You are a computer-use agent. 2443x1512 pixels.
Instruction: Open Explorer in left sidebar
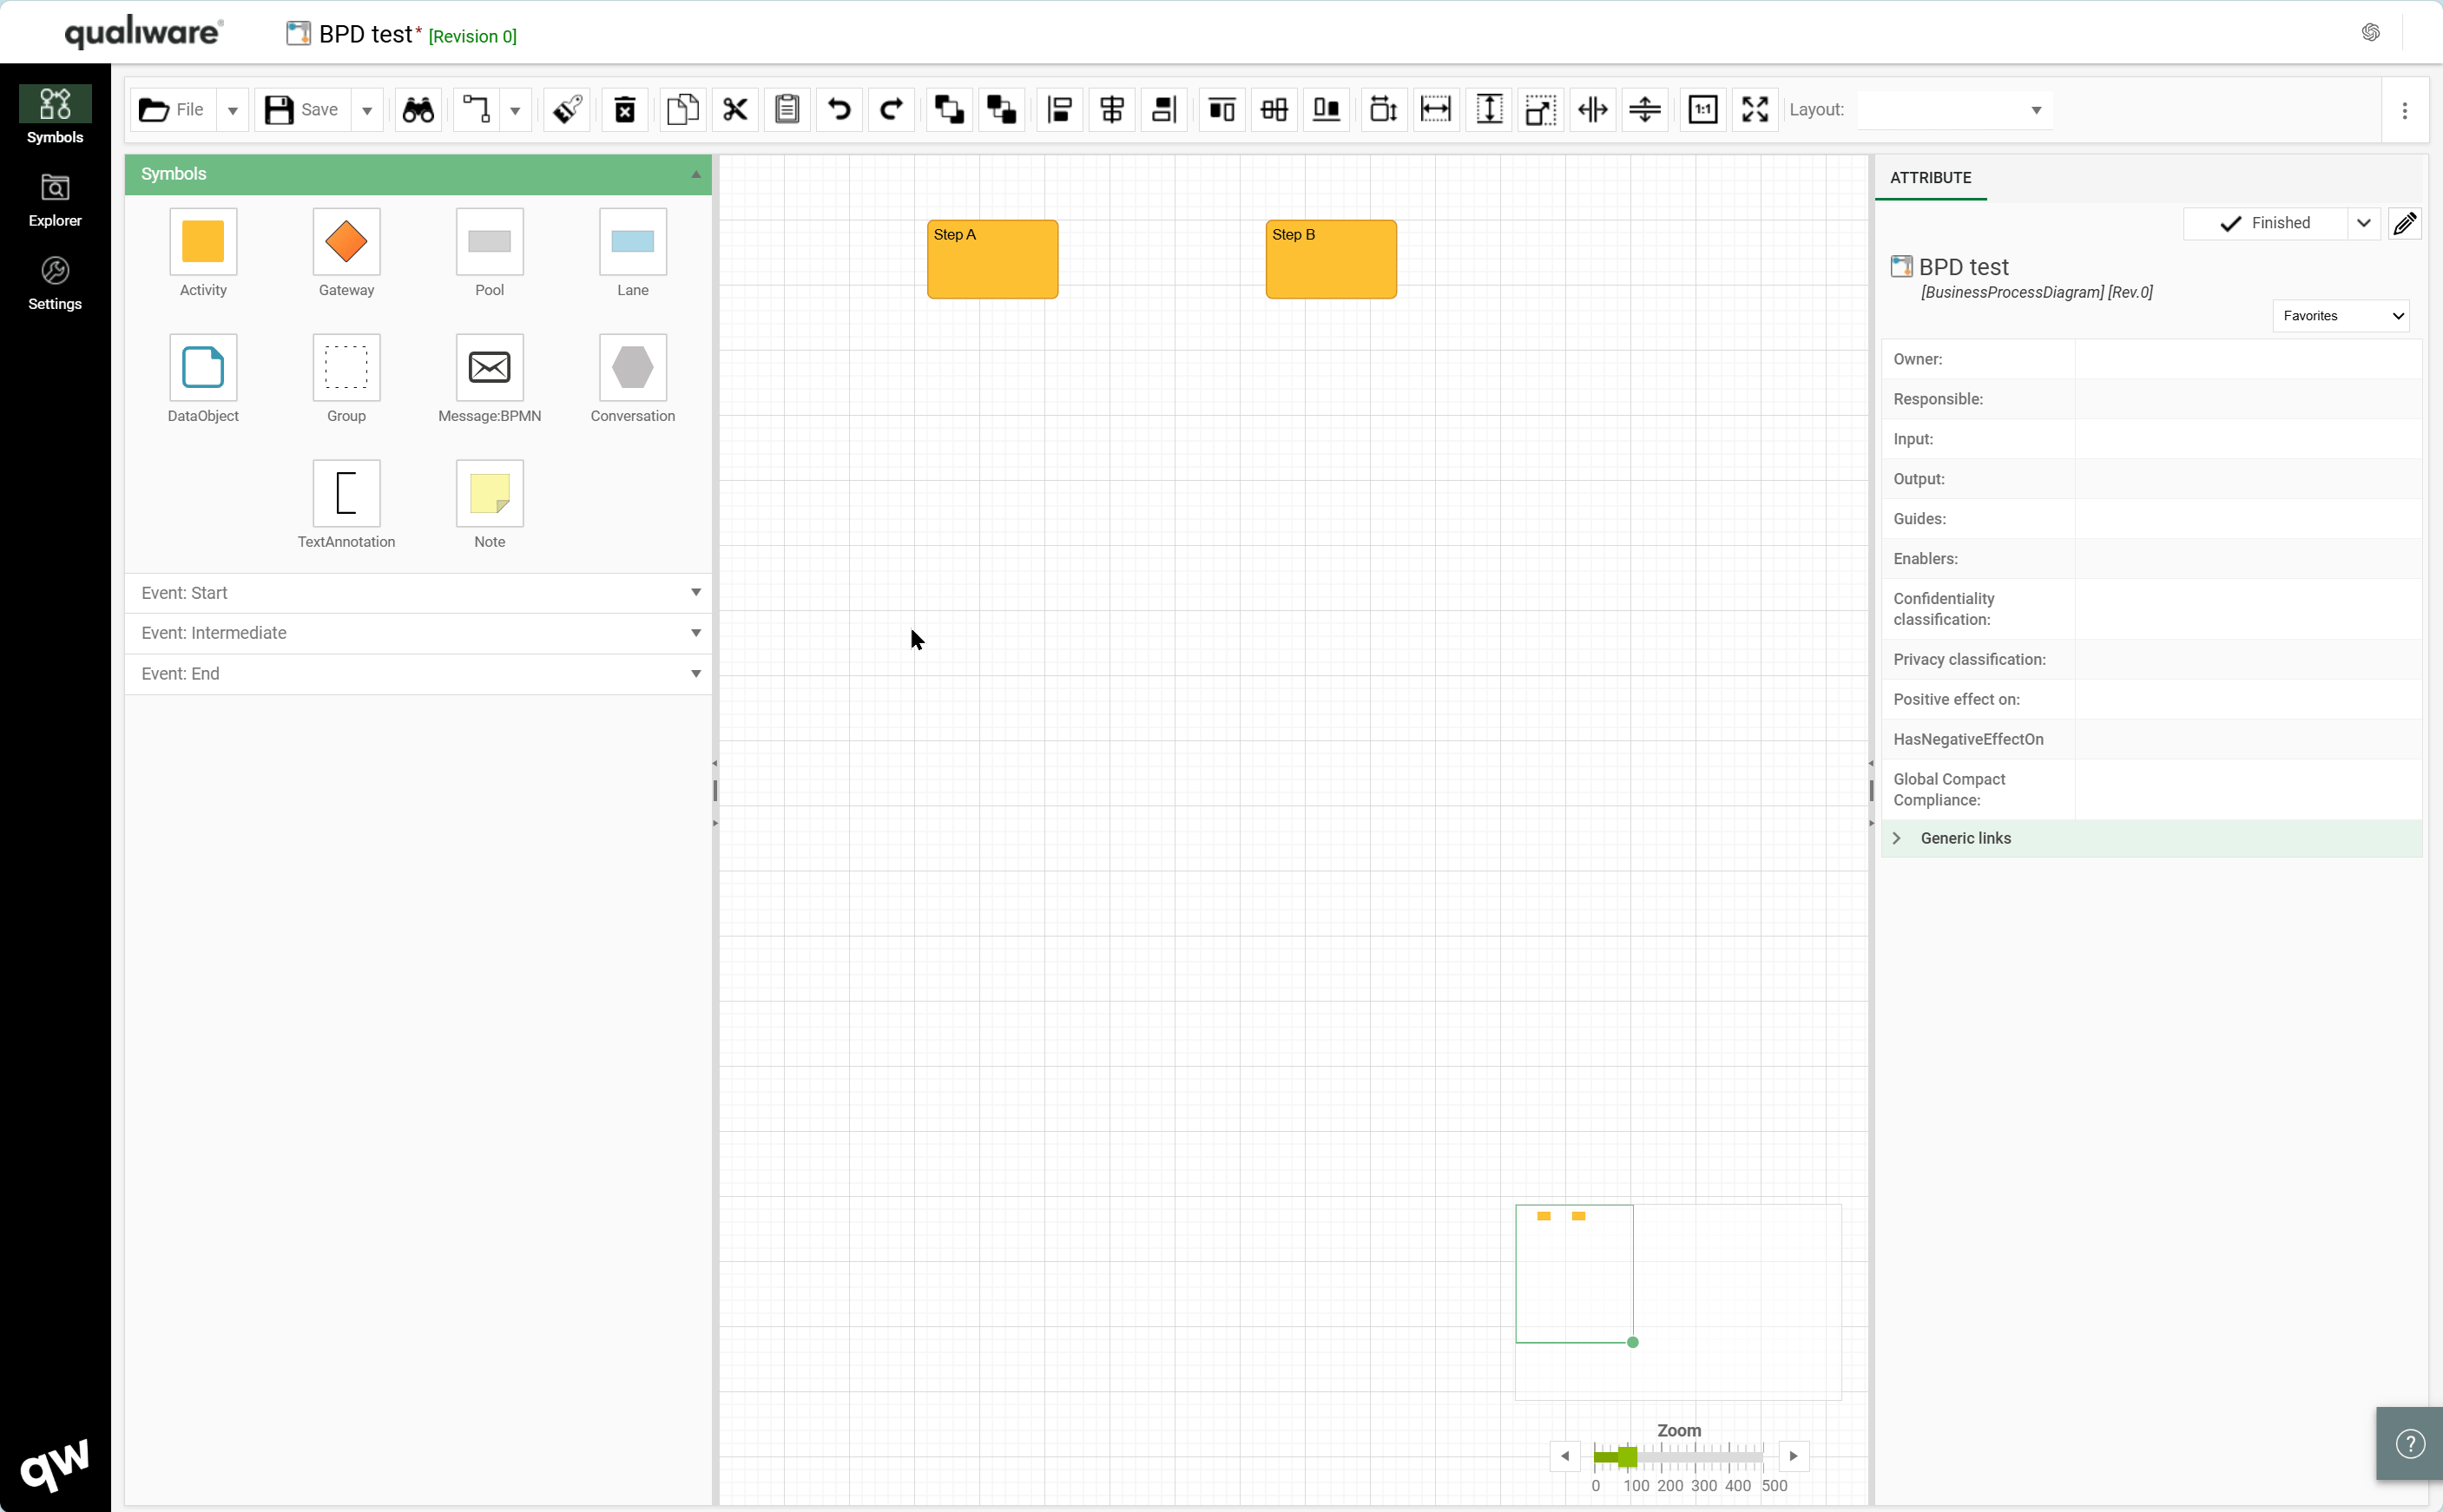click(55, 200)
